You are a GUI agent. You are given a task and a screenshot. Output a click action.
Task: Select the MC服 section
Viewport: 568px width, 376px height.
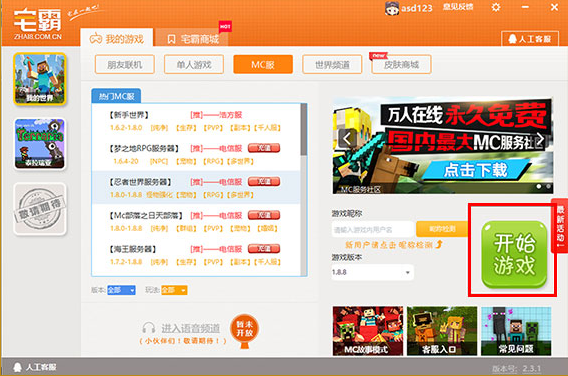(x=263, y=64)
